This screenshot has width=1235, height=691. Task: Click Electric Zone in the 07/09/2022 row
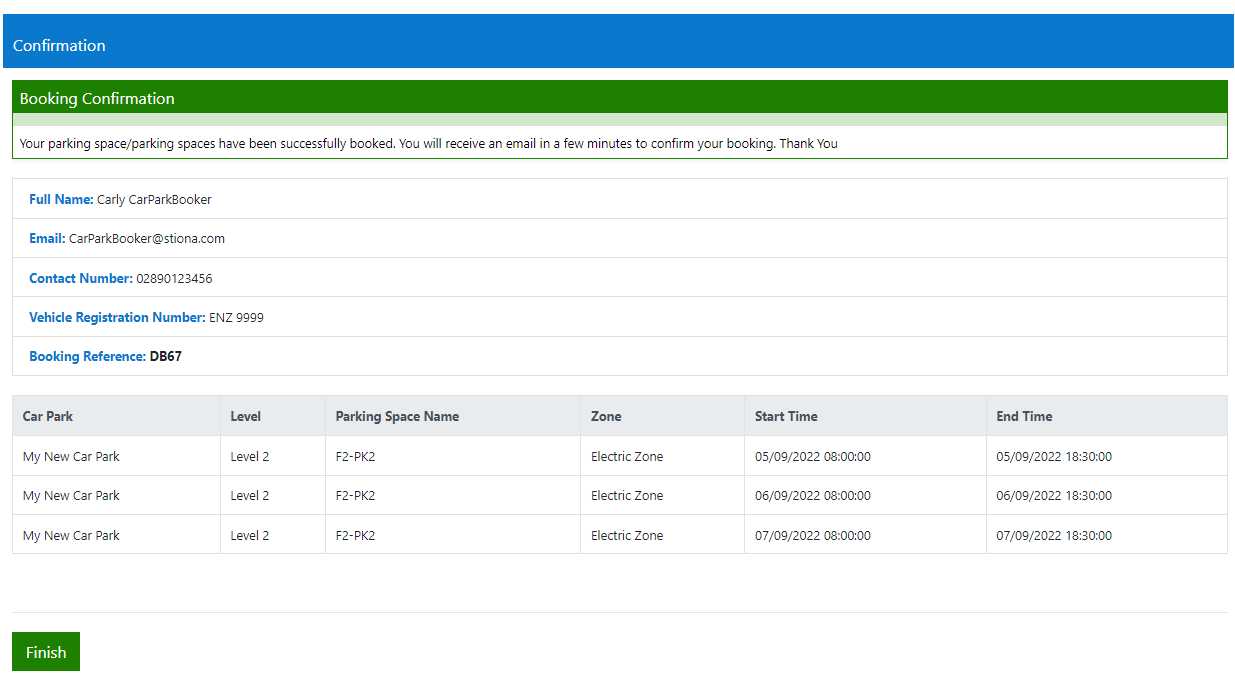pos(627,535)
